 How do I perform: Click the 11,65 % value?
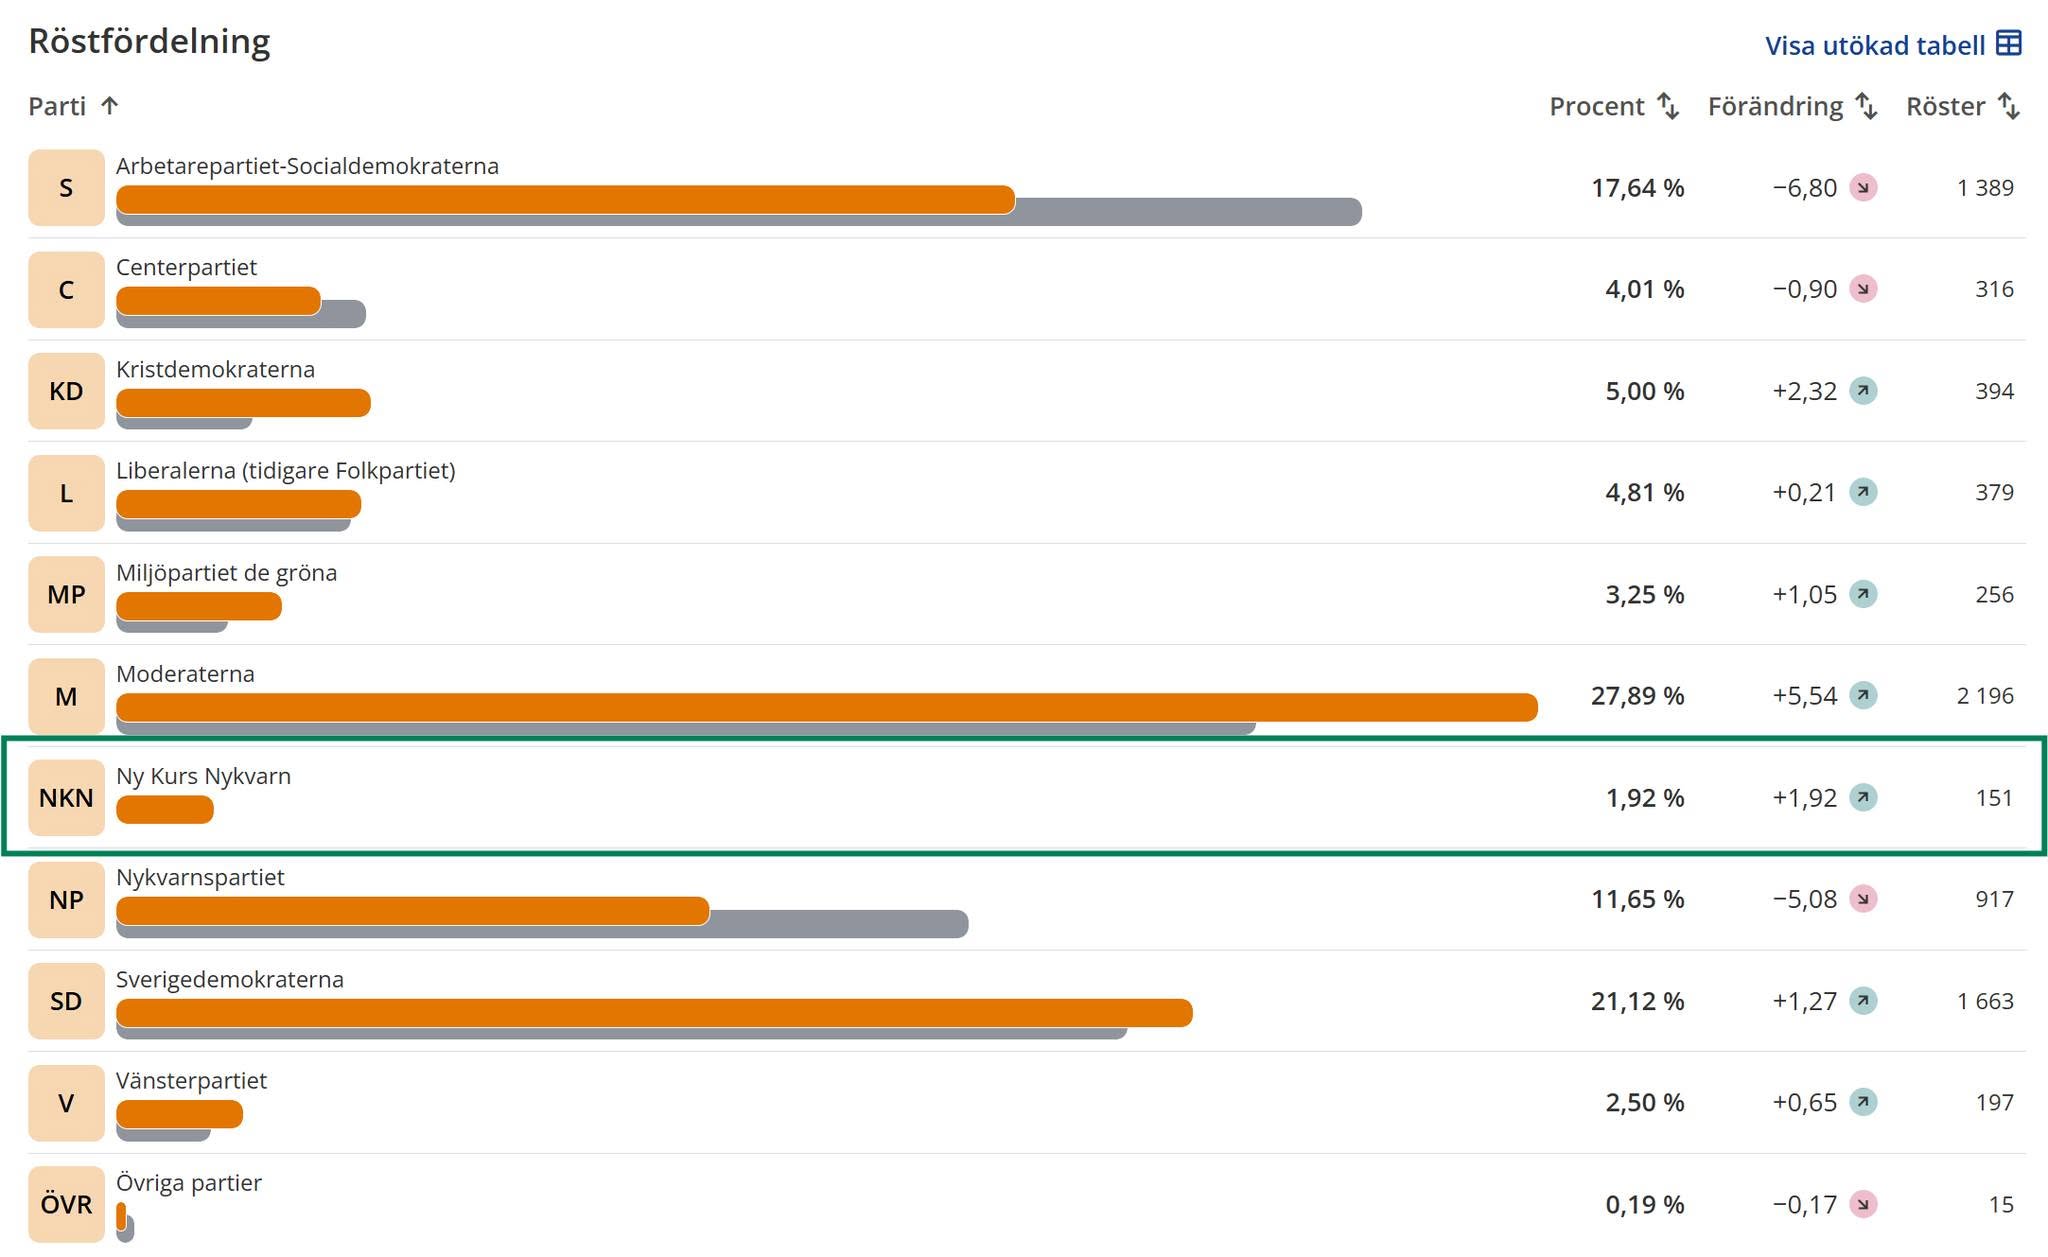coord(1638,899)
